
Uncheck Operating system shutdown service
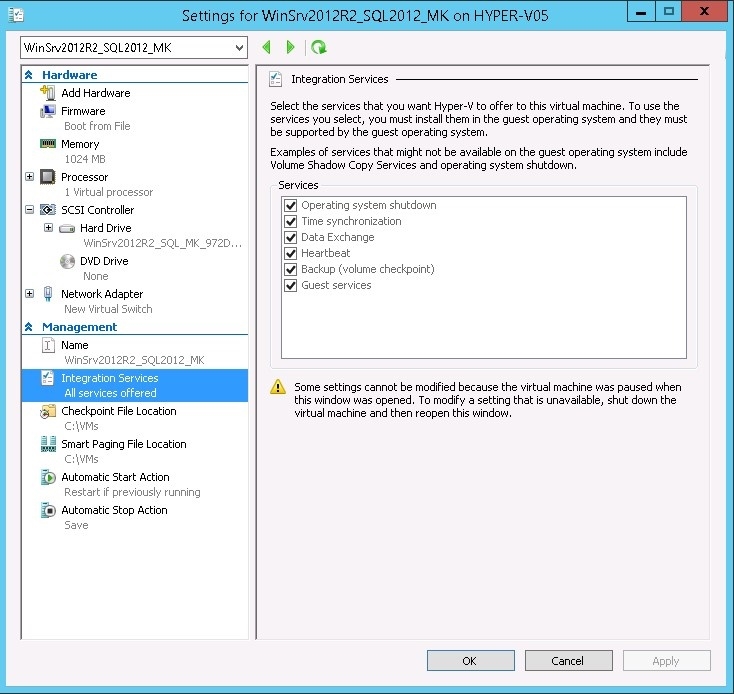(291, 205)
